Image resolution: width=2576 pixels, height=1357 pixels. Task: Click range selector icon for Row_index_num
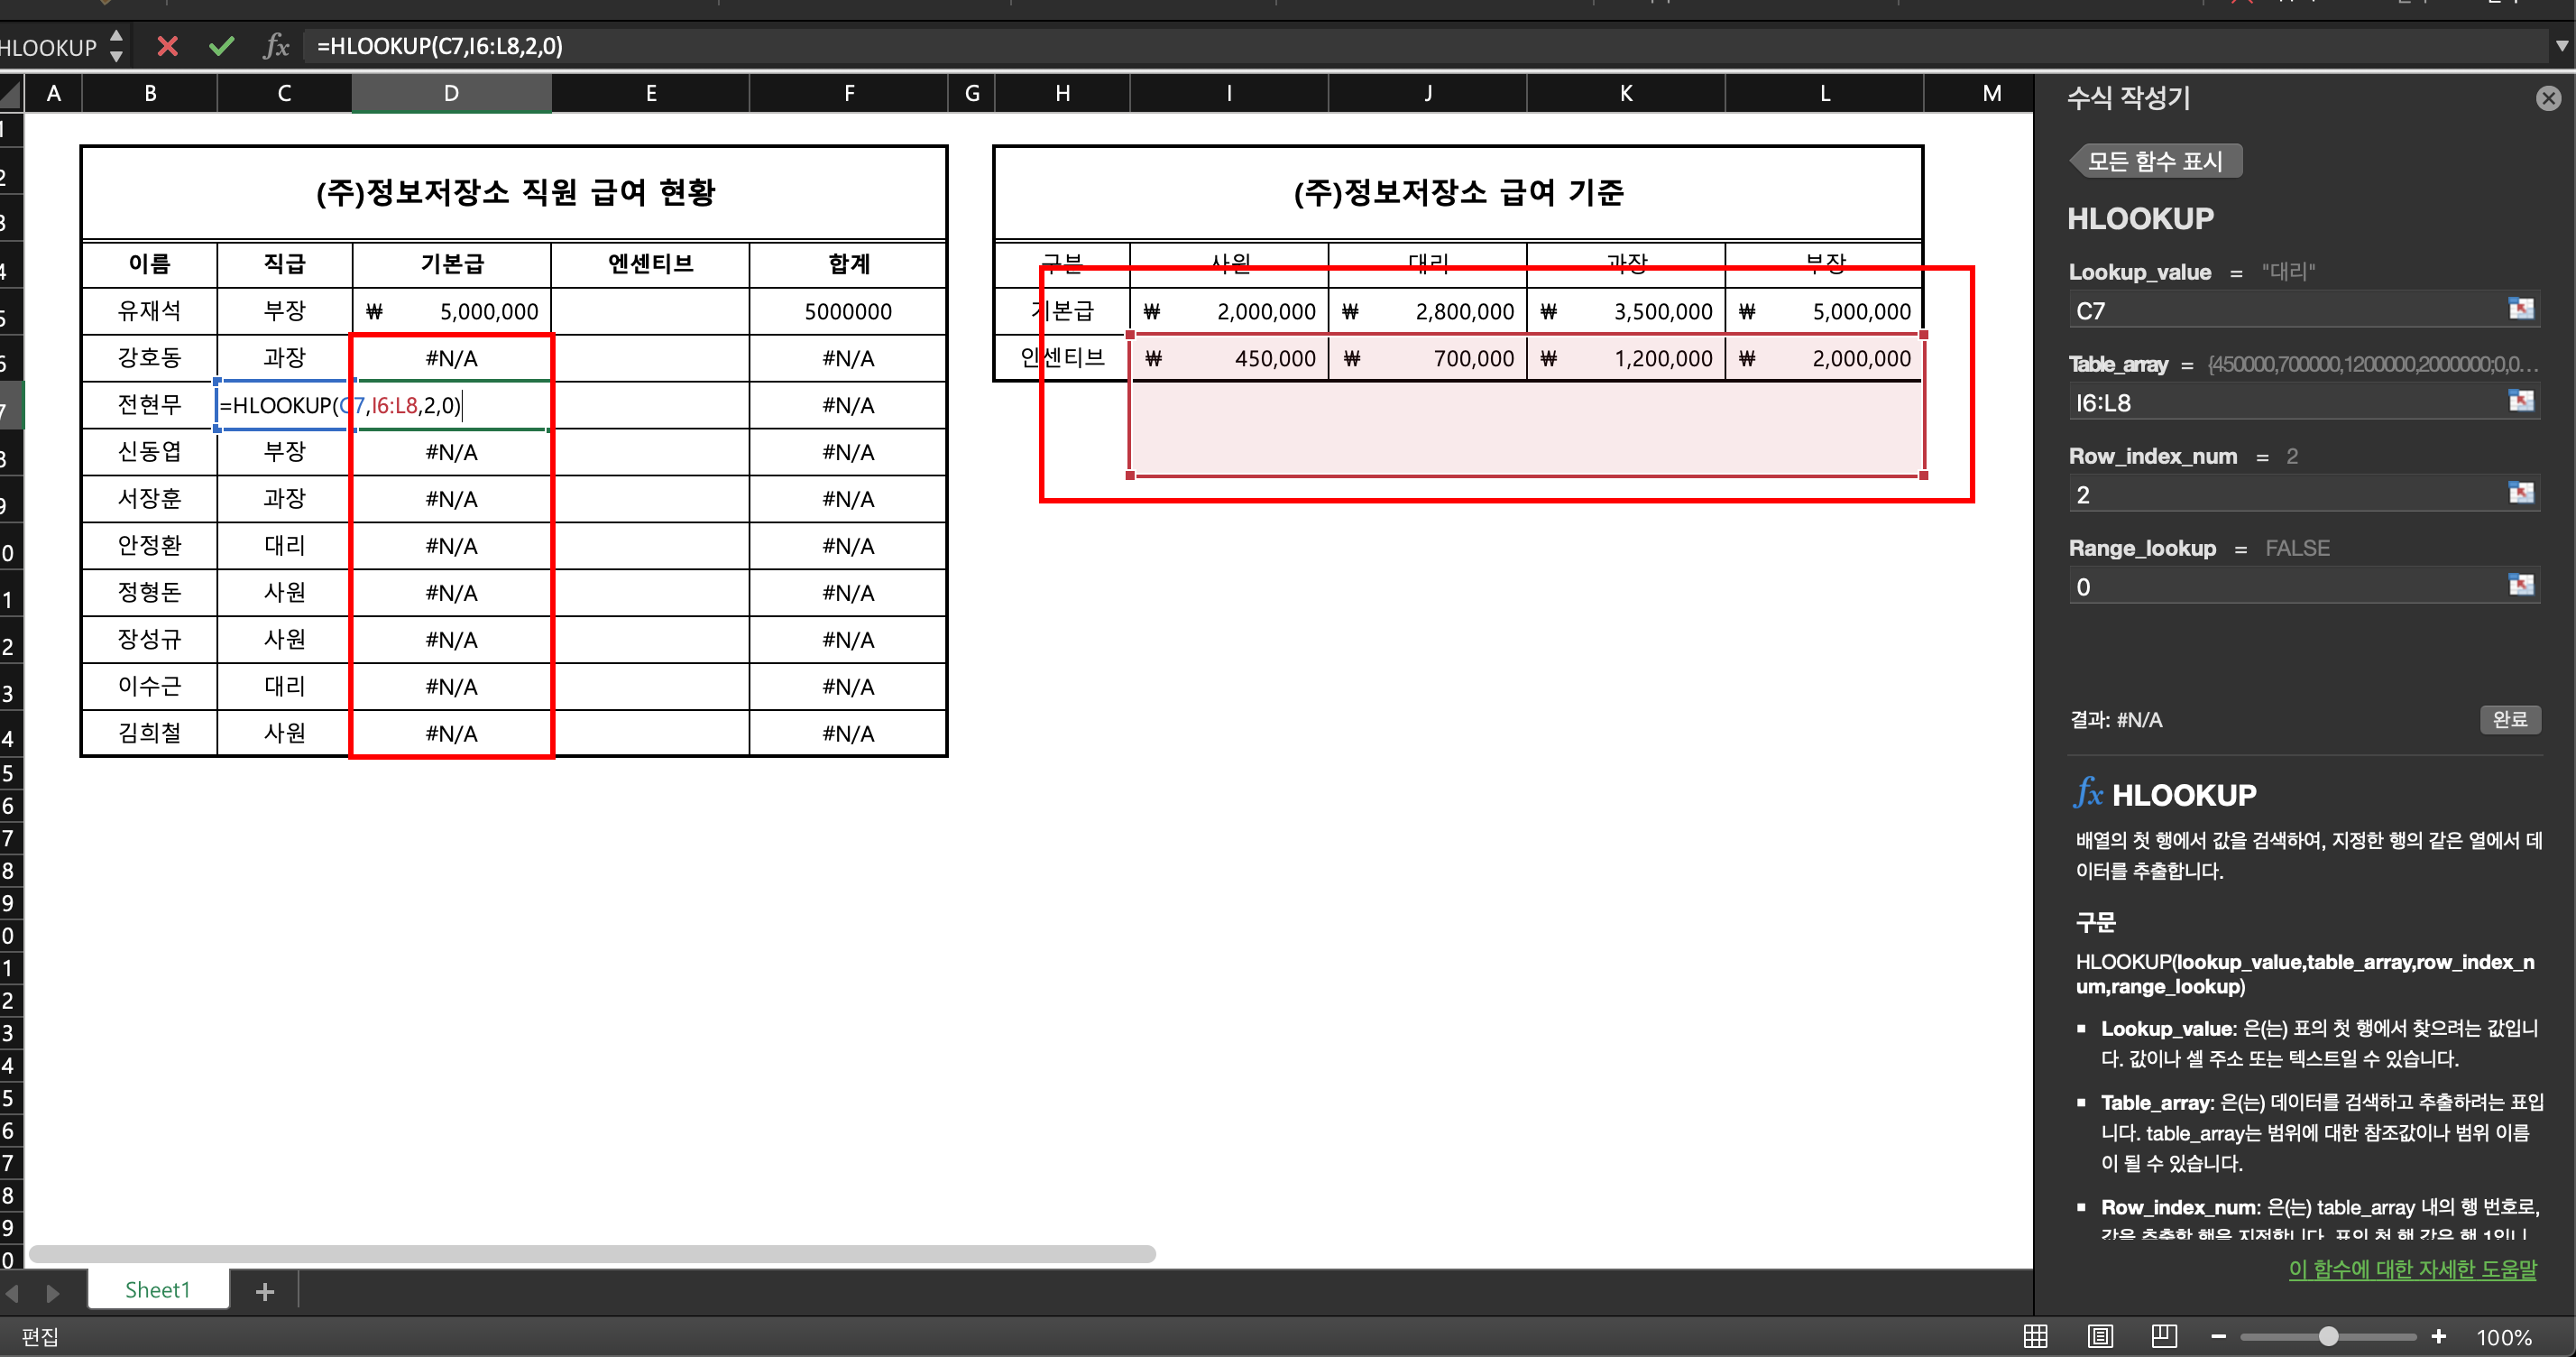point(2520,493)
